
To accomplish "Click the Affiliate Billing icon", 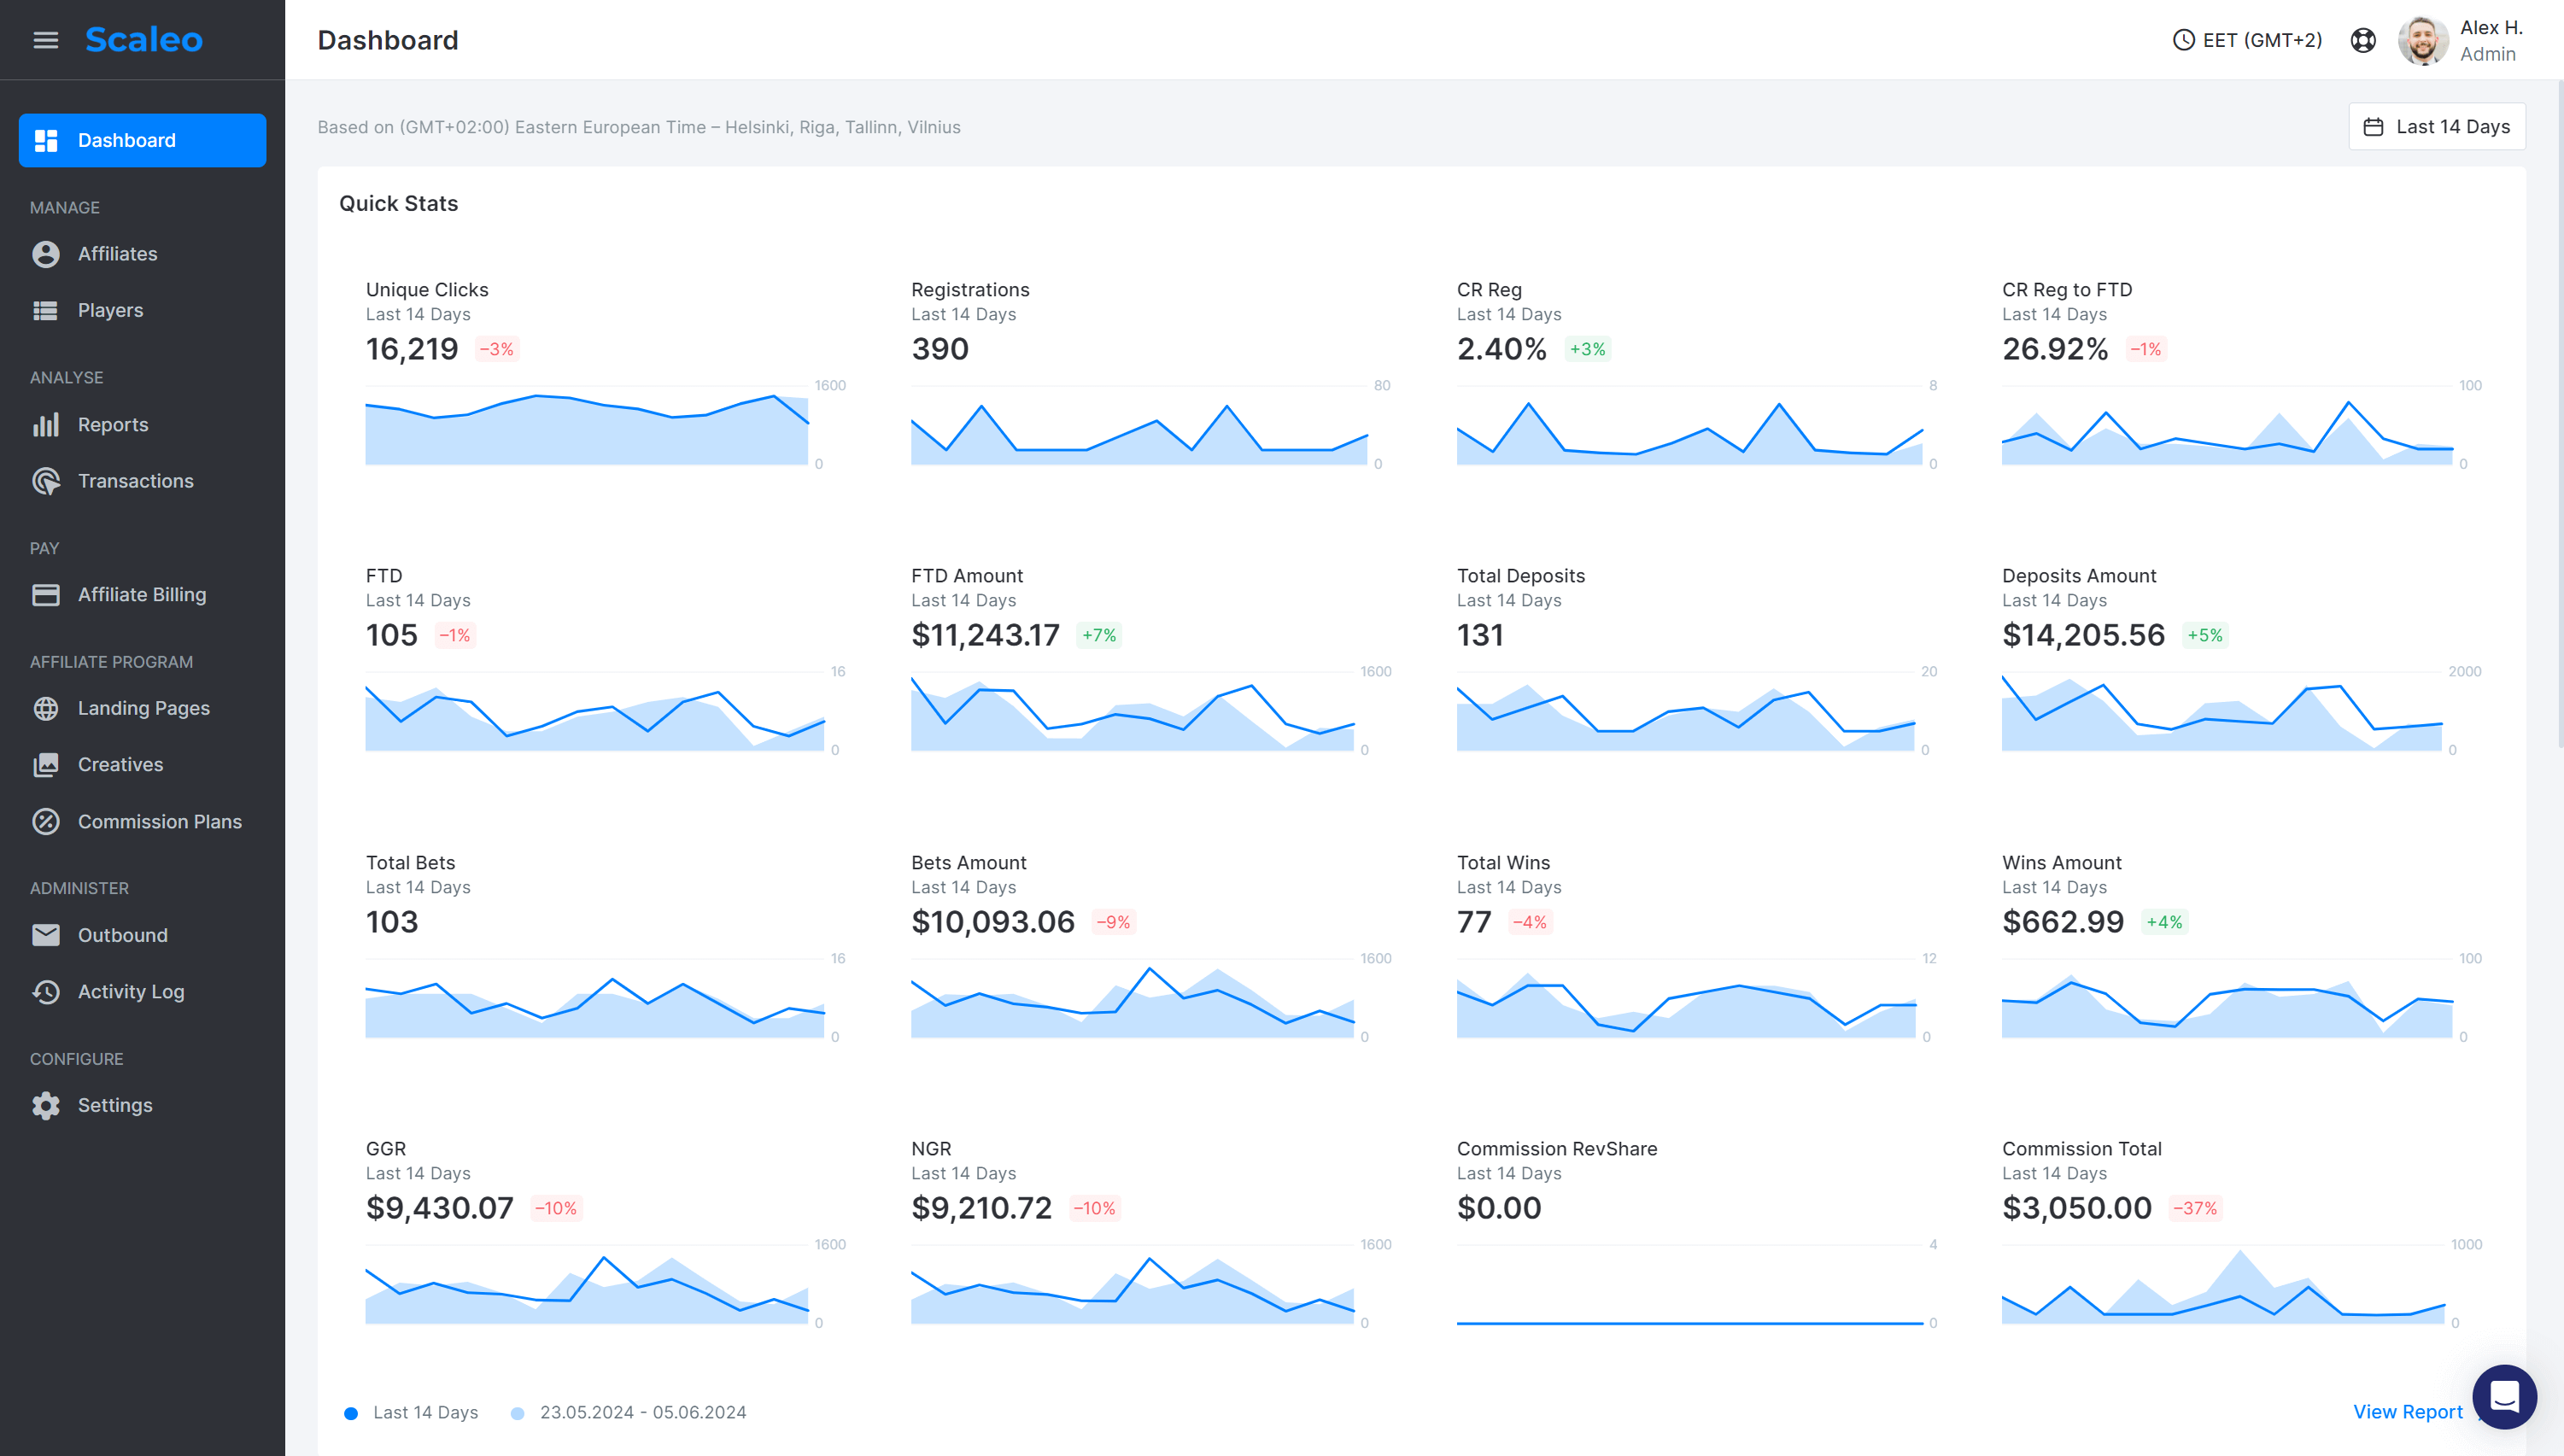I will pos(46,595).
